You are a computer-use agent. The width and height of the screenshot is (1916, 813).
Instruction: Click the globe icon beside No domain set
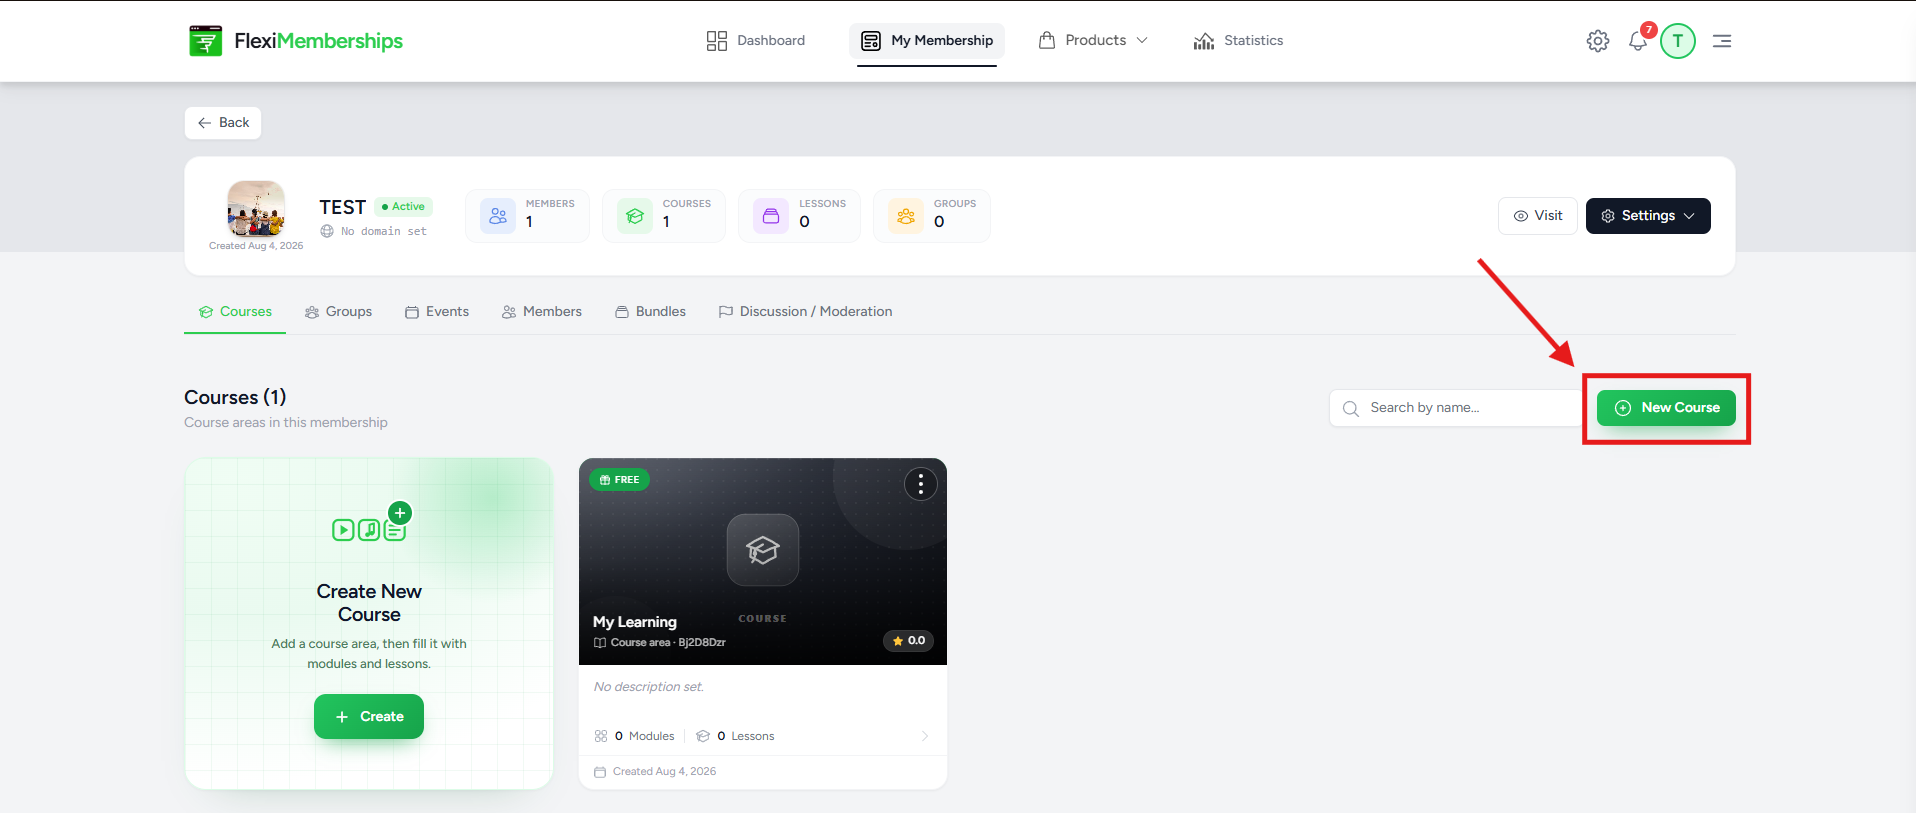(x=327, y=231)
